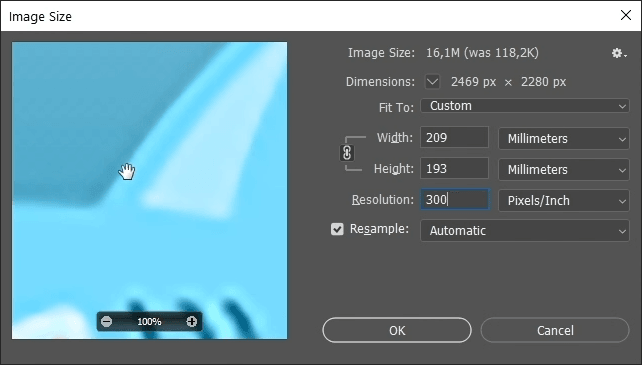Open the Pixels/Inch resolution unit dropdown
This screenshot has height=365, width=642.
coord(563,200)
